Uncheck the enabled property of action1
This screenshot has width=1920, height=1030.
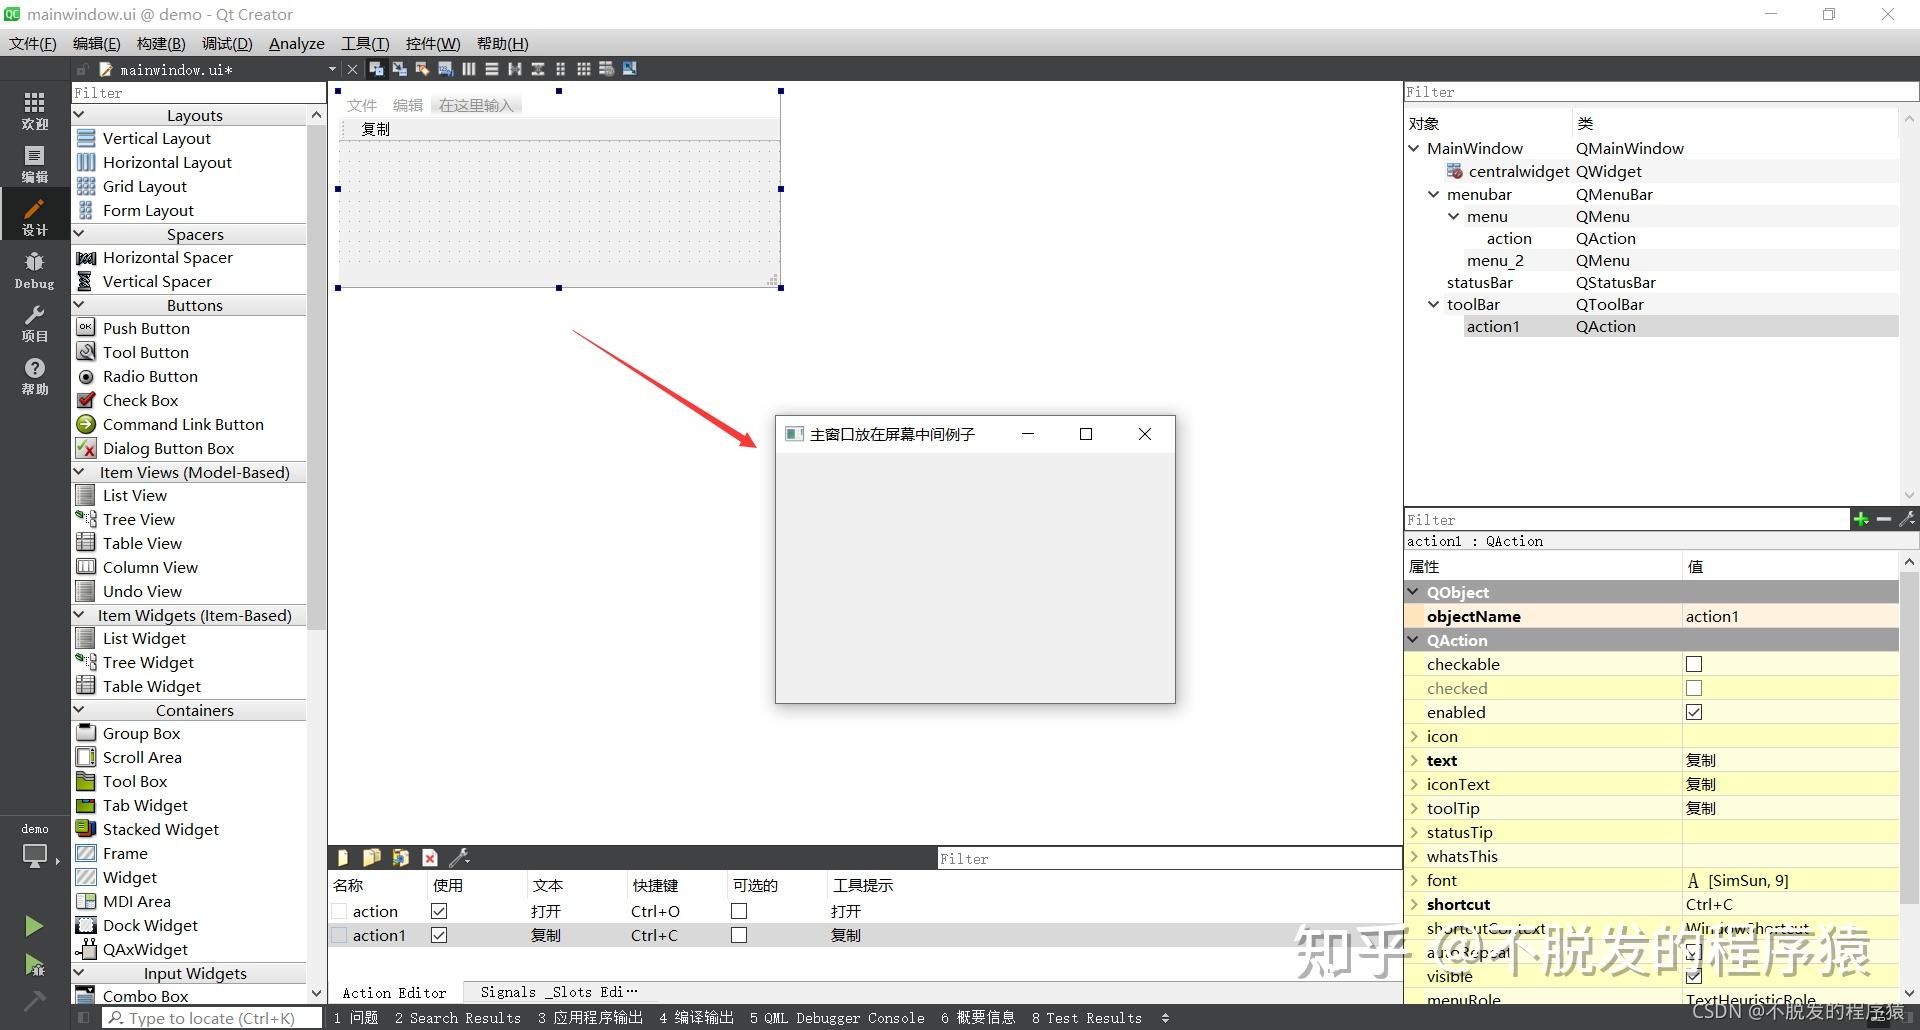coord(1694,712)
